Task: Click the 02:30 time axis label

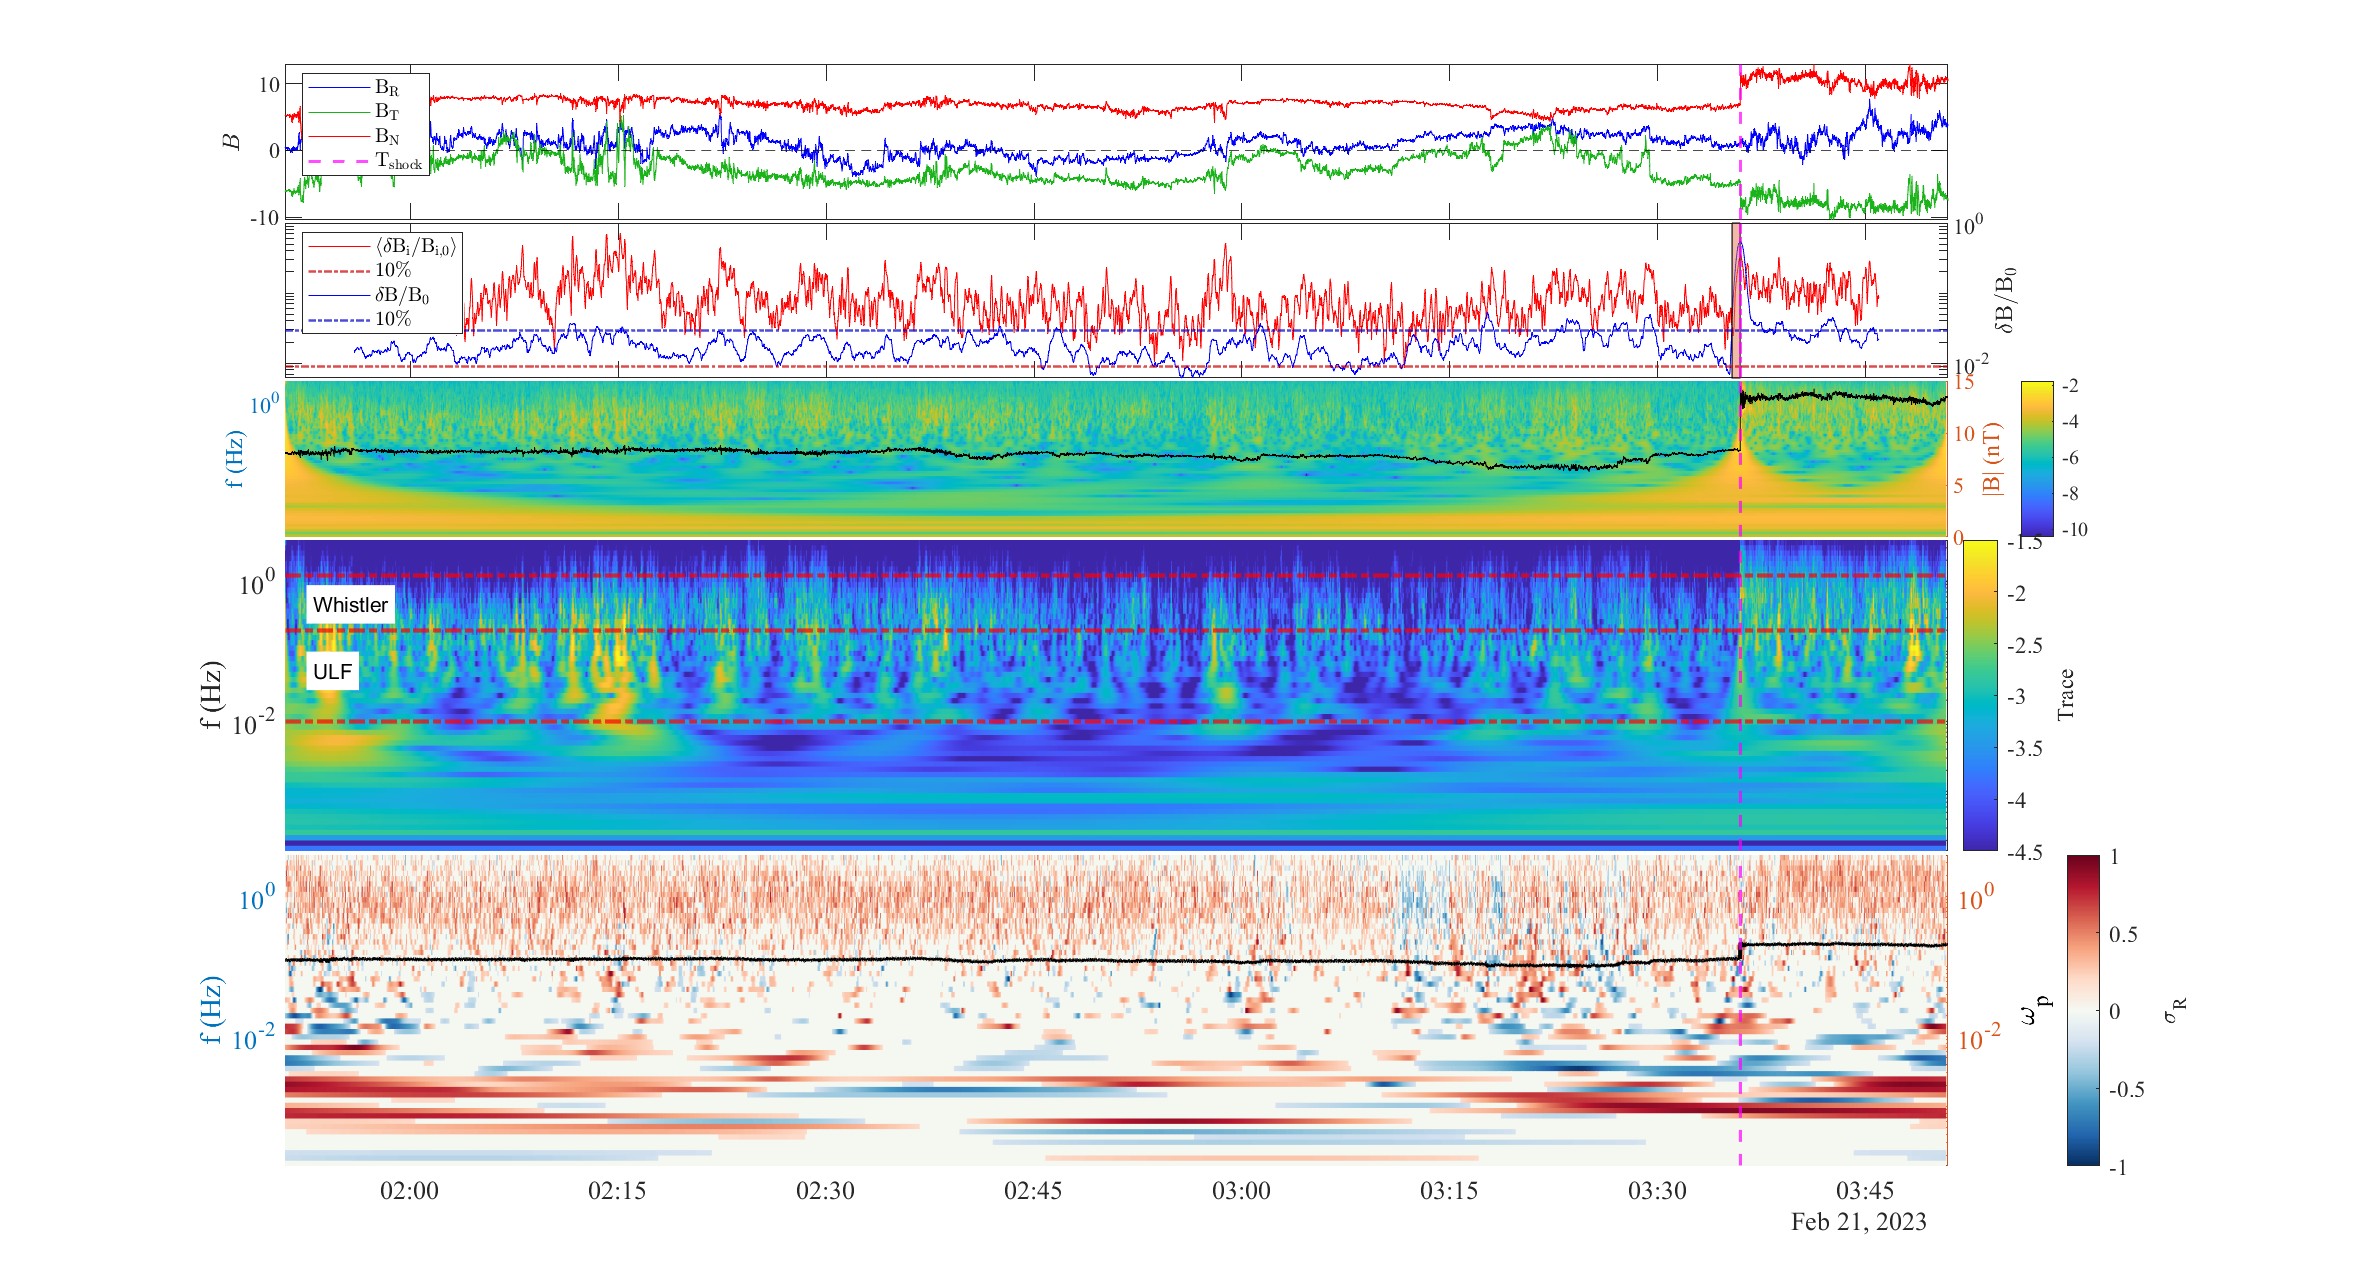Action: [x=825, y=1190]
